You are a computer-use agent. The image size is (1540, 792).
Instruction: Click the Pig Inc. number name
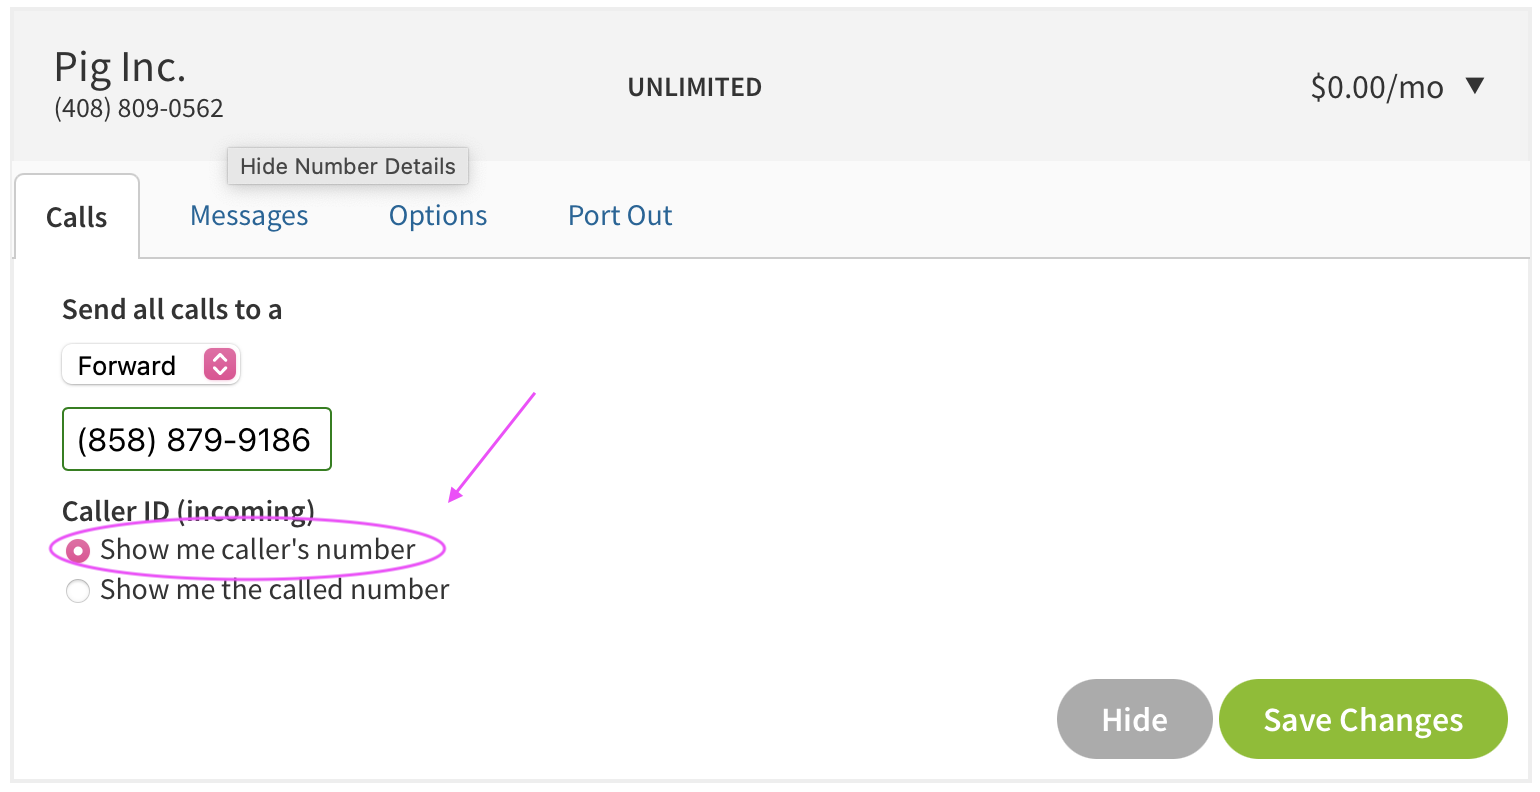(120, 67)
